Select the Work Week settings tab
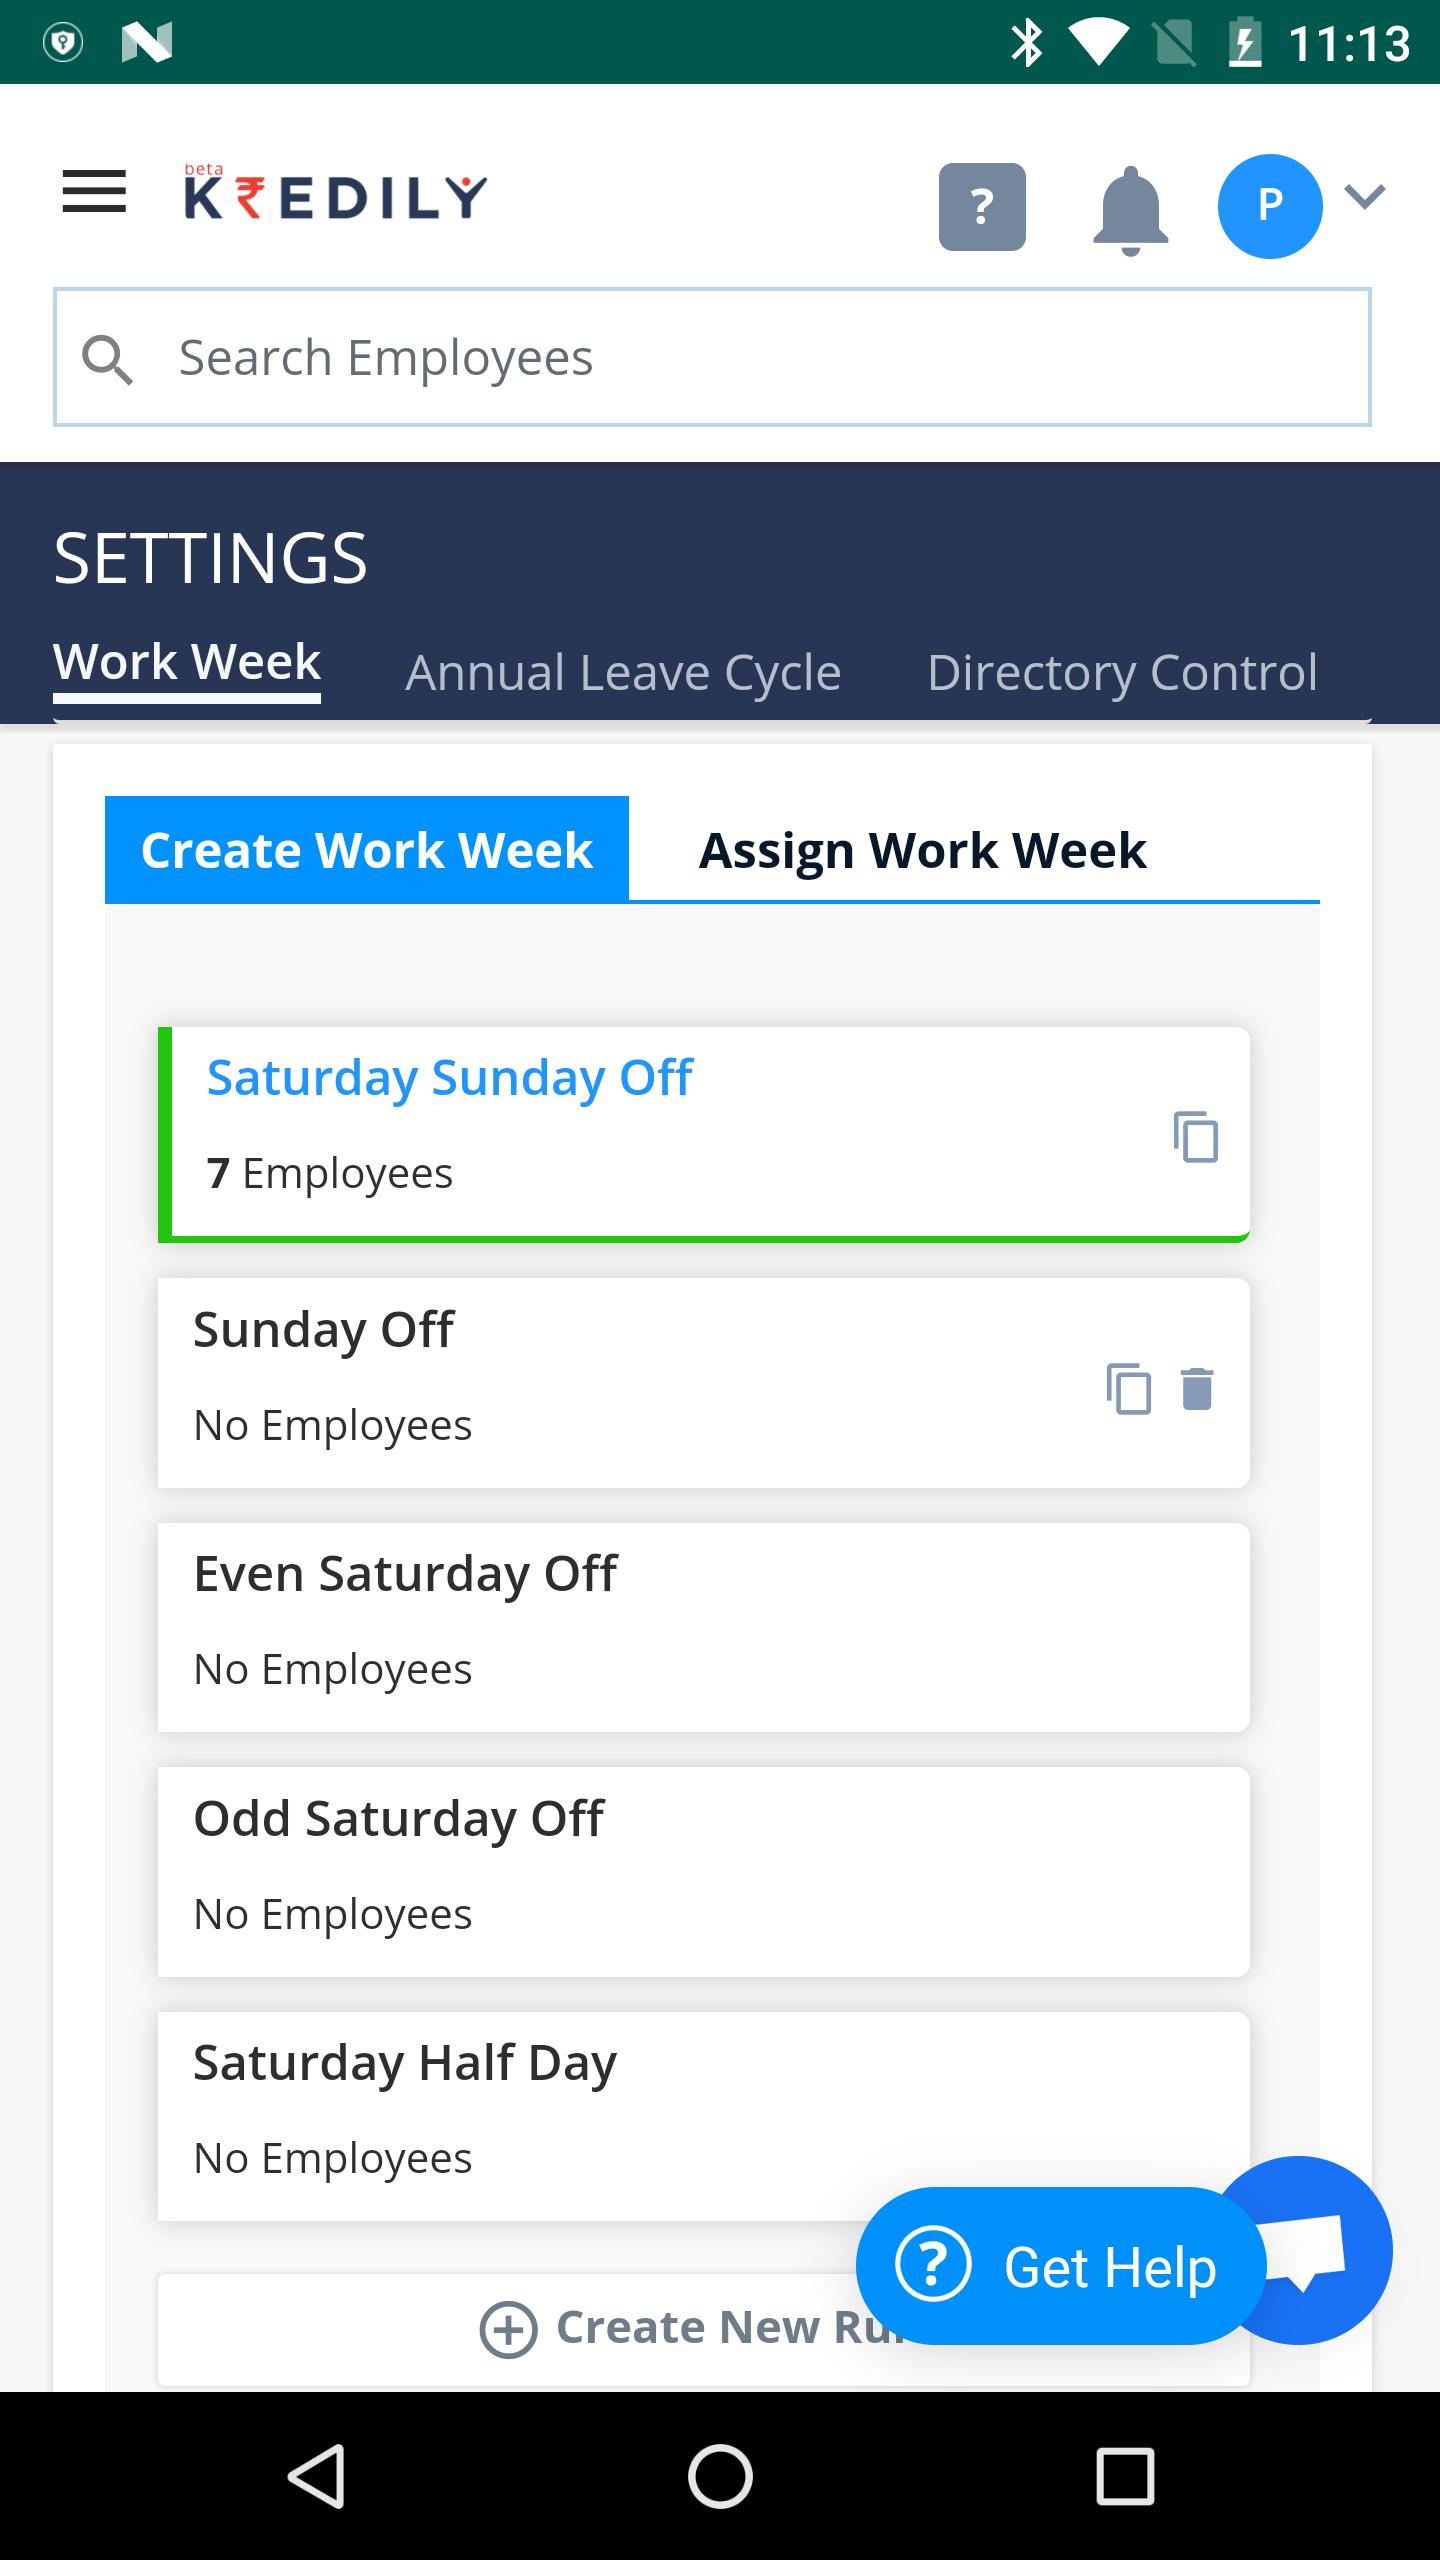This screenshot has height=2560, width=1440. coord(187,664)
